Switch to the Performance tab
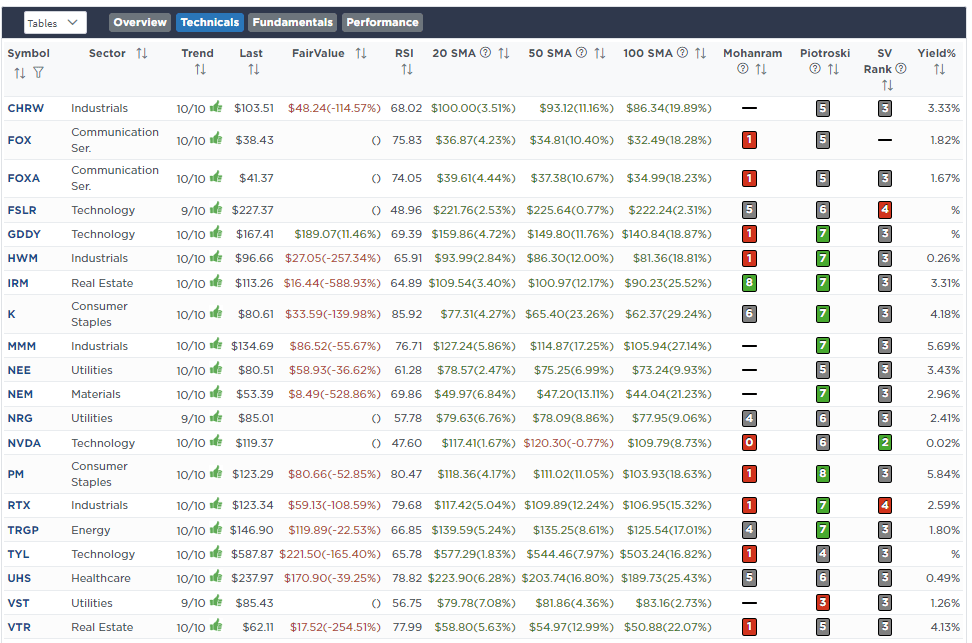972x643 pixels. tap(382, 22)
